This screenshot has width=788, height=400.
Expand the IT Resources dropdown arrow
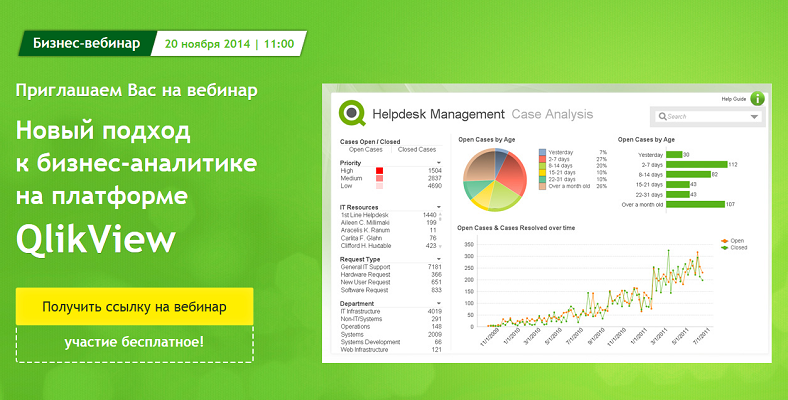[x=439, y=207]
